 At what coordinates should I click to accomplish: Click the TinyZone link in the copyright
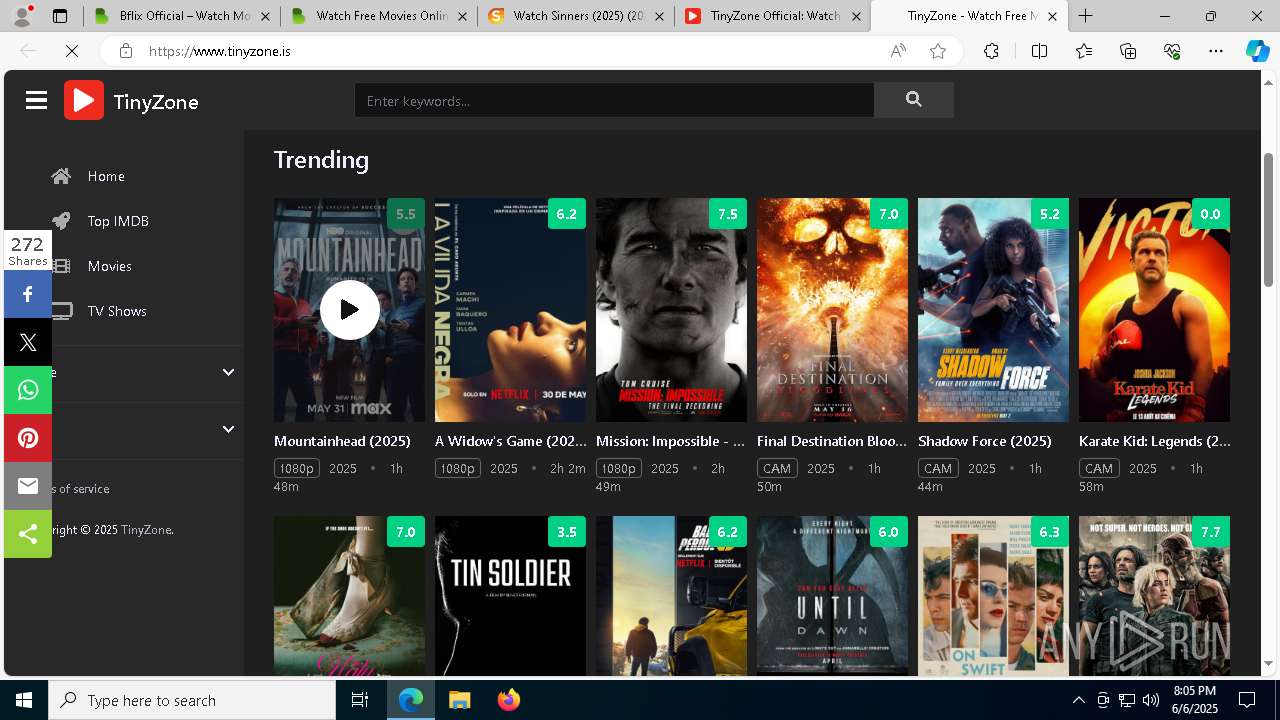coord(146,530)
